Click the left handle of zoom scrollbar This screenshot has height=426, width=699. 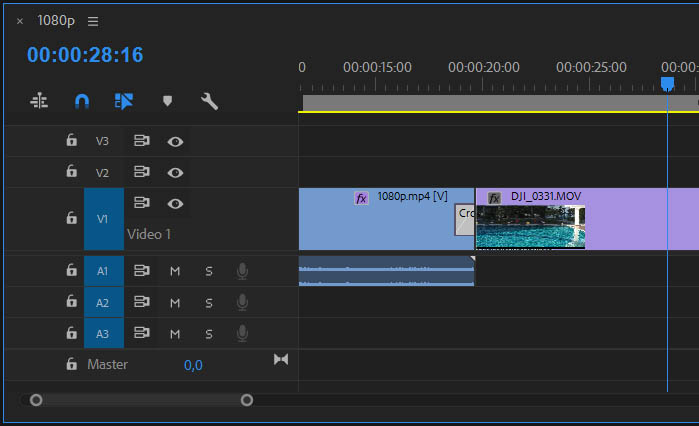click(x=36, y=400)
